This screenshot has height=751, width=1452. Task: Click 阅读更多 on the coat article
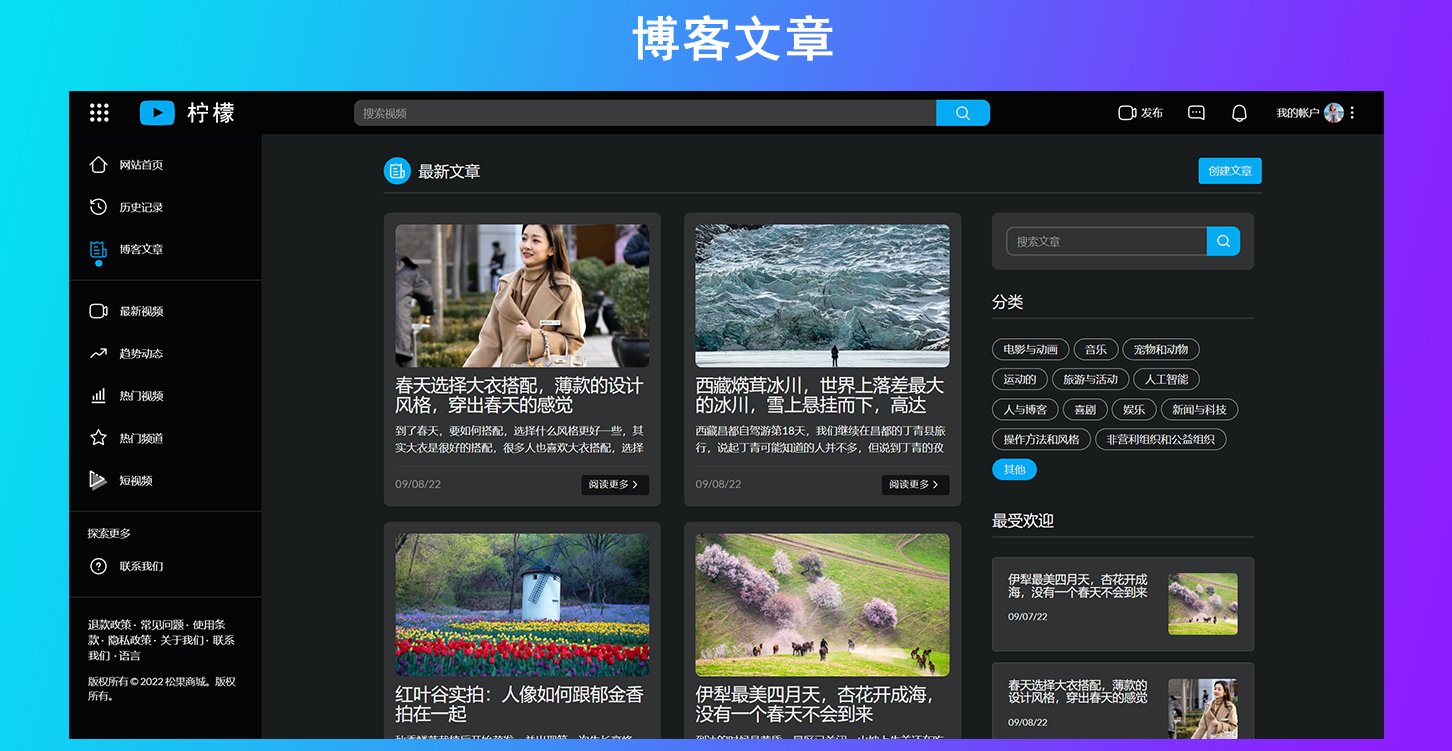[x=614, y=485]
